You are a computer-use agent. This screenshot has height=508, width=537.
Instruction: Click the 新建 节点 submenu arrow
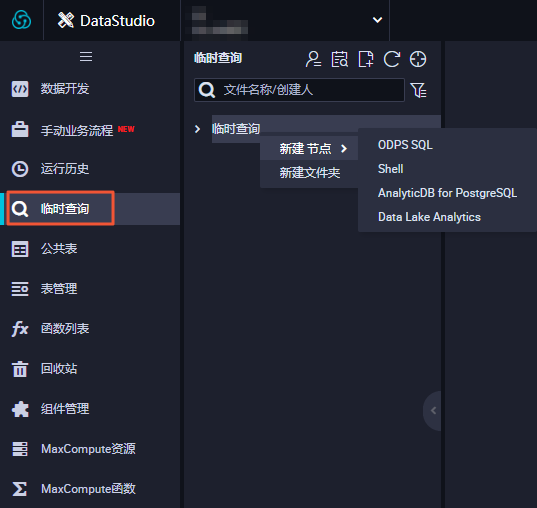point(344,148)
